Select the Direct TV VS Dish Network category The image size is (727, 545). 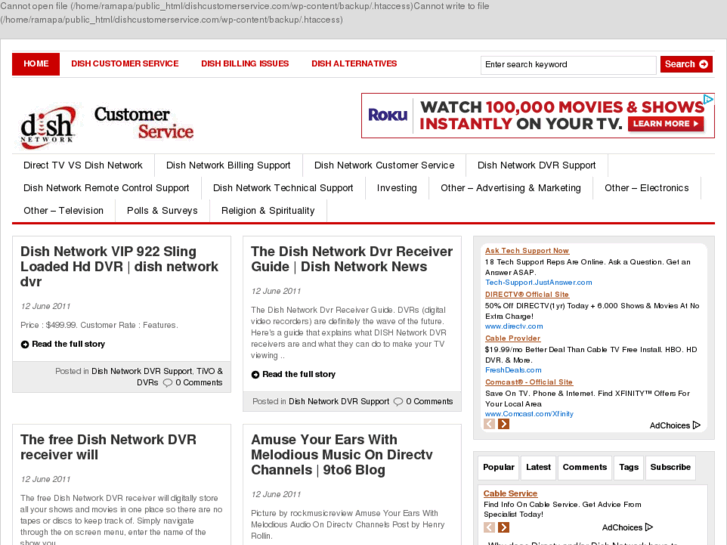[83, 165]
